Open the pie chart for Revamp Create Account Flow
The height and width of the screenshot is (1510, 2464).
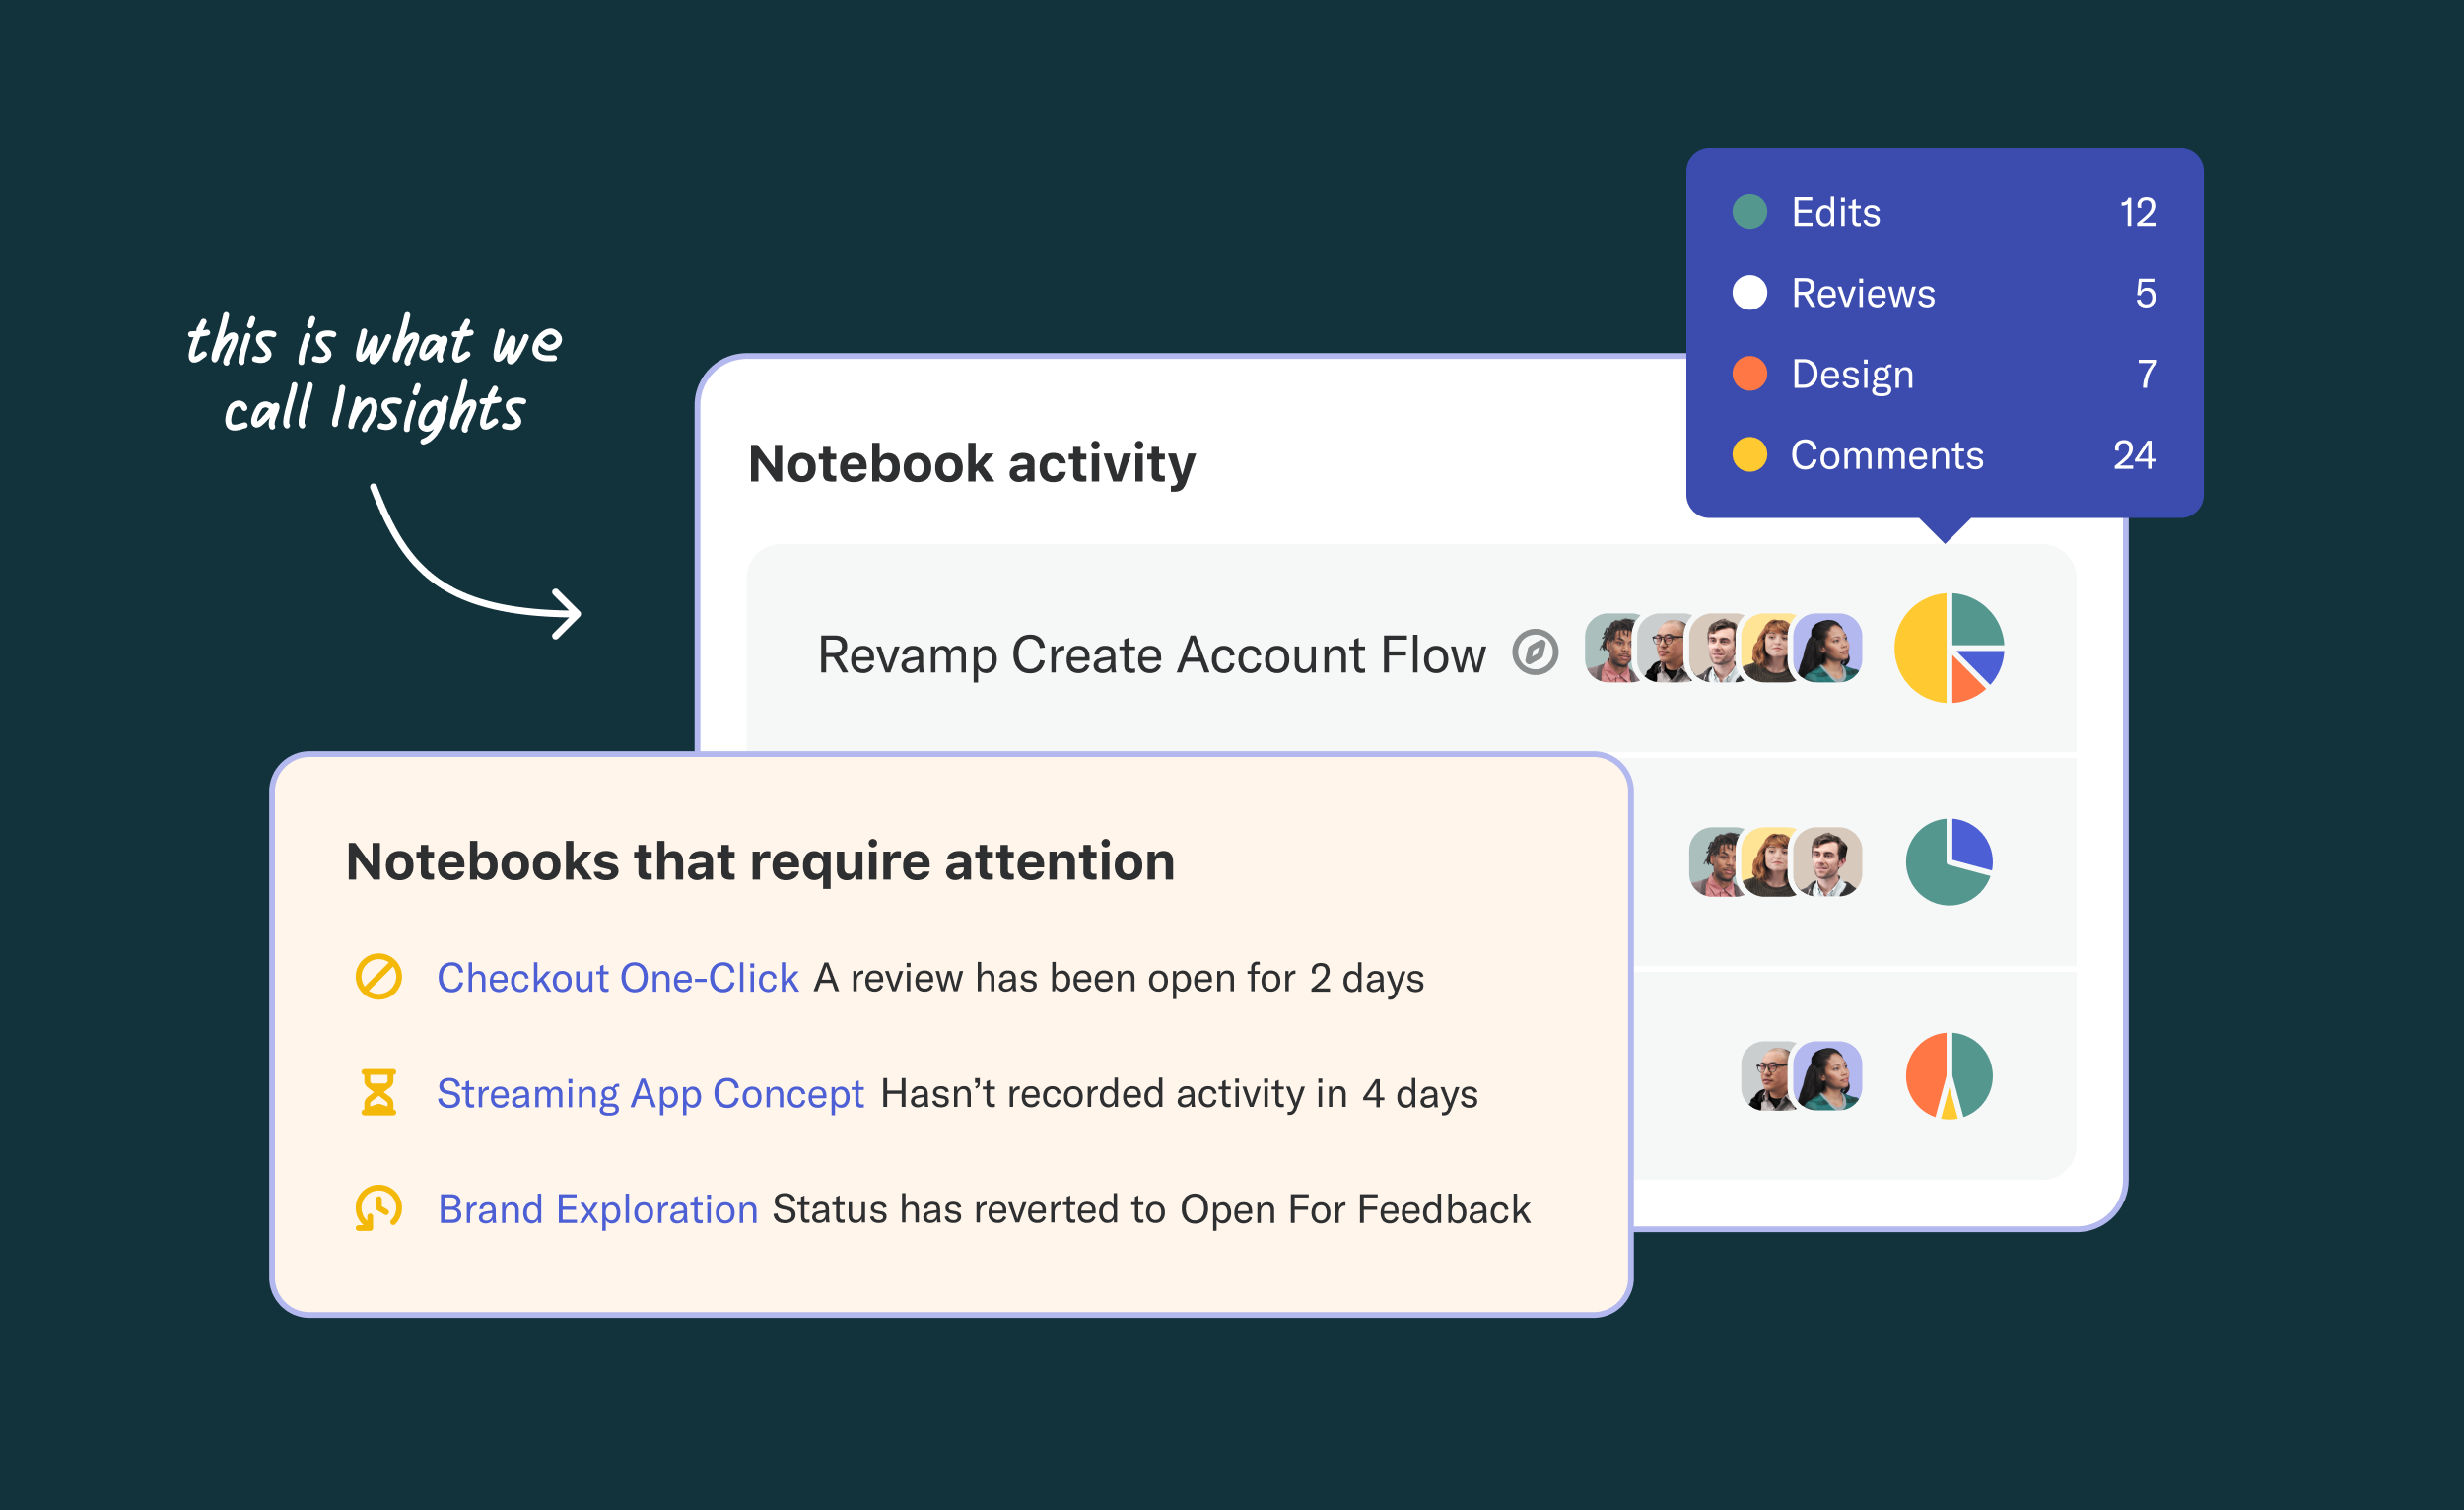[1949, 648]
